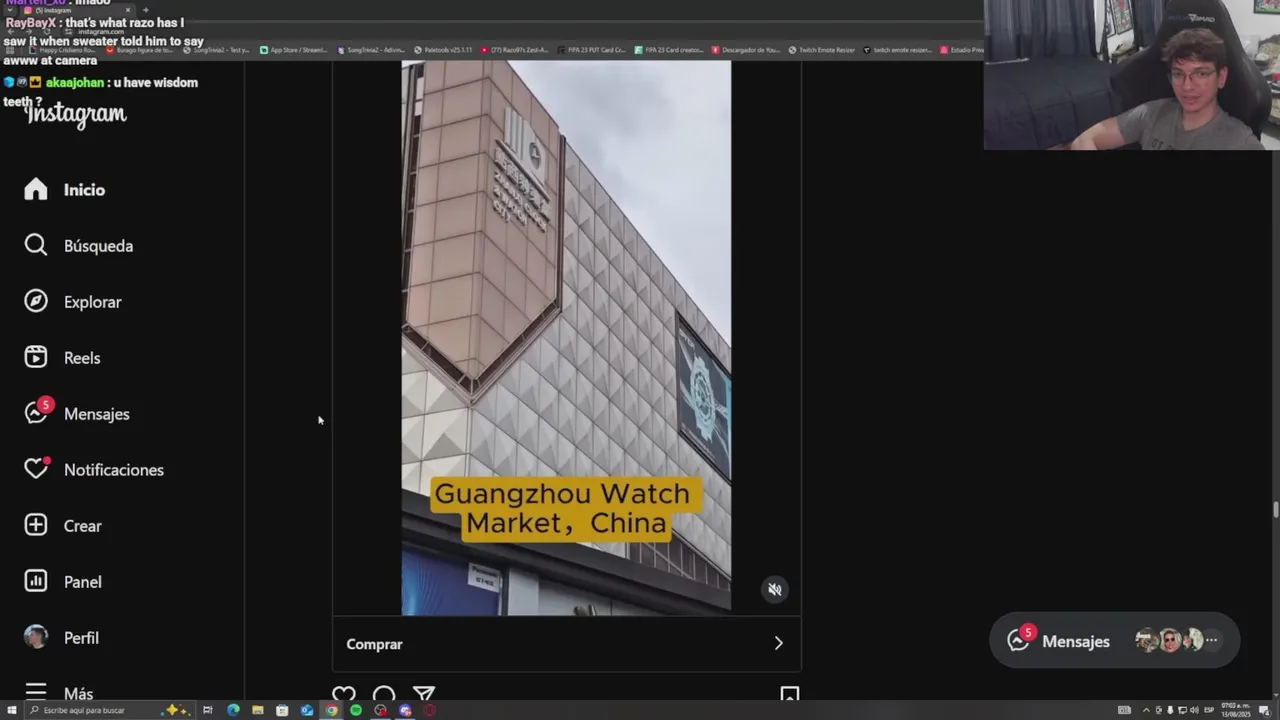1280x720 pixels.
Task: Click the Guangzhou Watch Market video
Action: click(x=566, y=338)
